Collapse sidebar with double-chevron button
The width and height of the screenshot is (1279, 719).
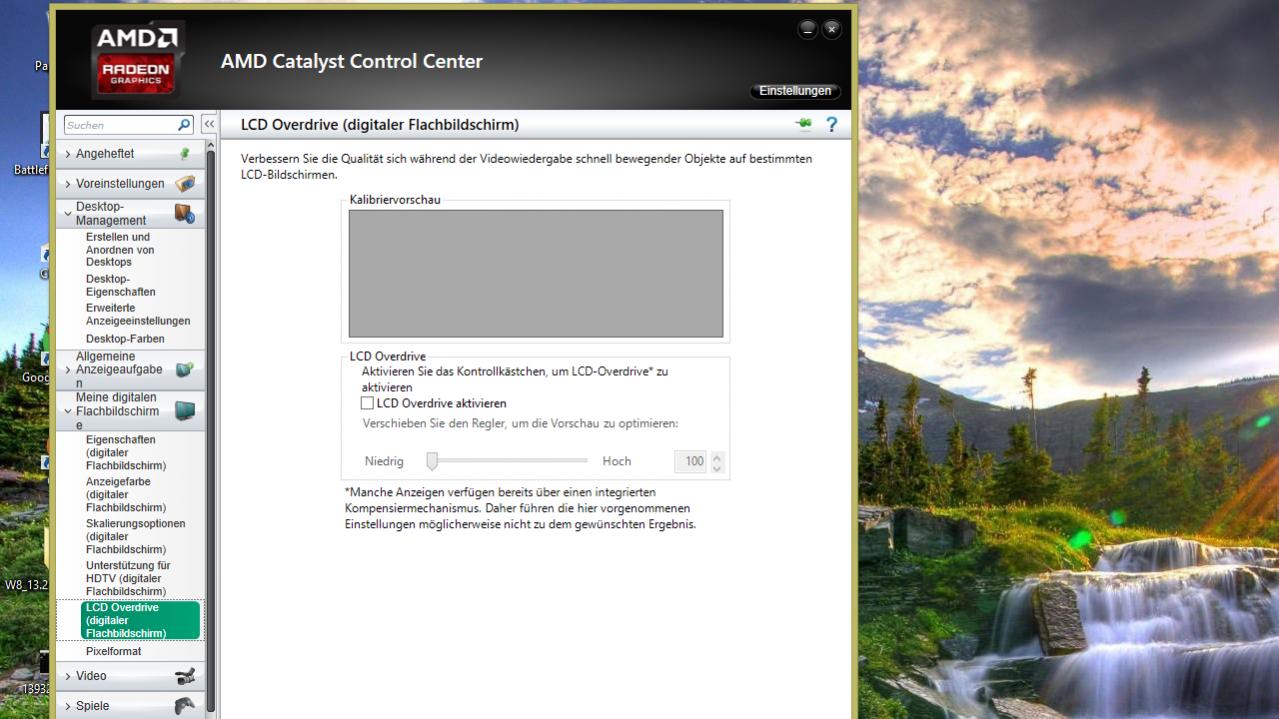(x=209, y=125)
